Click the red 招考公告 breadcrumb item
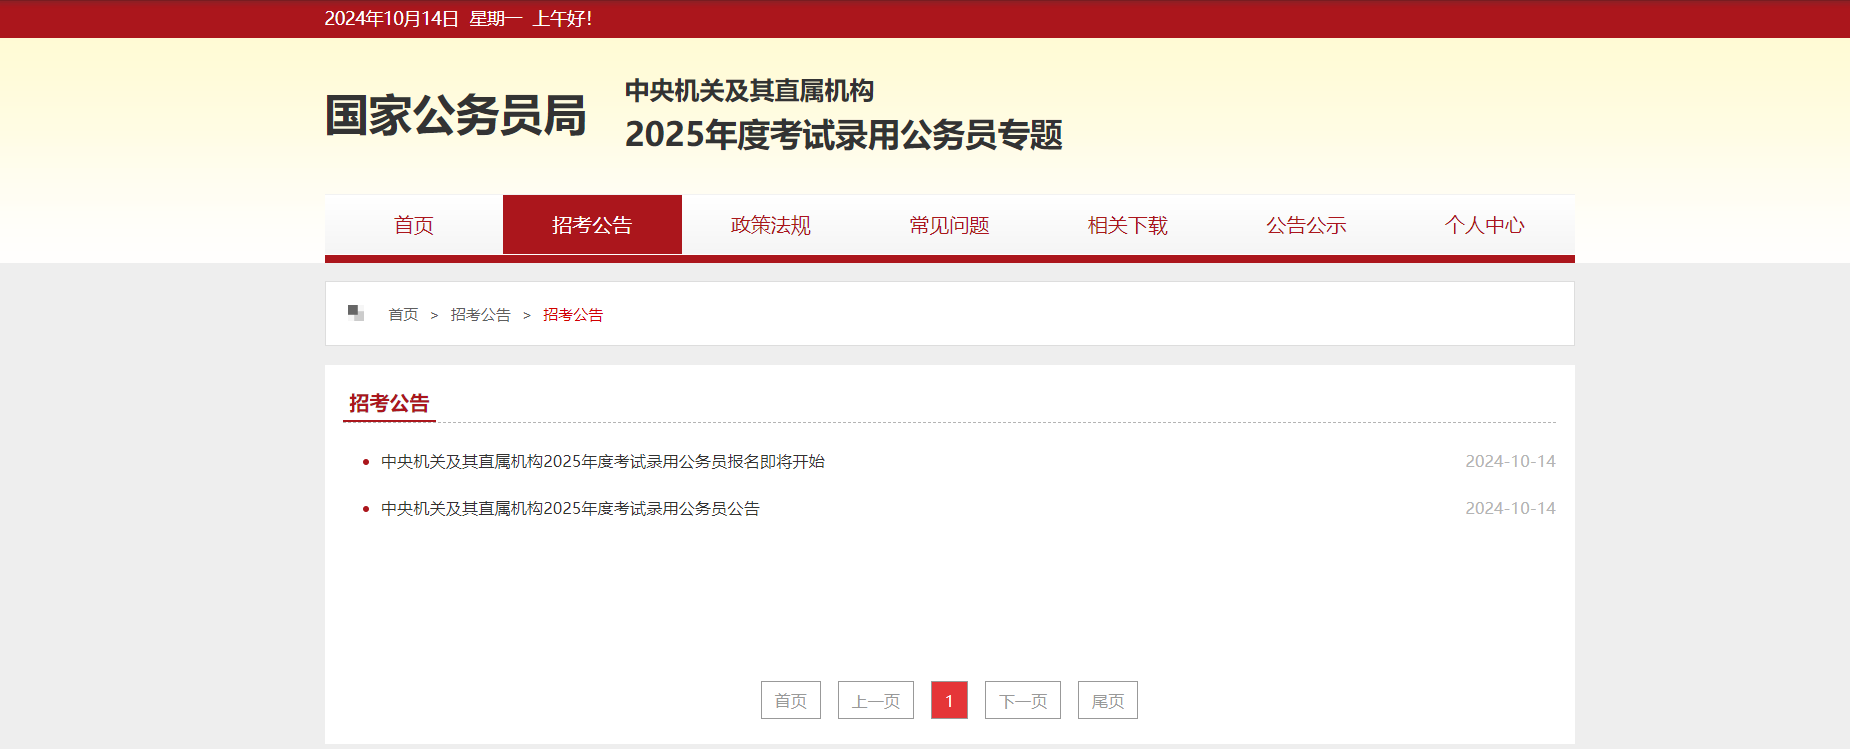Viewport: 1850px width, 749px height. point(573,315)
